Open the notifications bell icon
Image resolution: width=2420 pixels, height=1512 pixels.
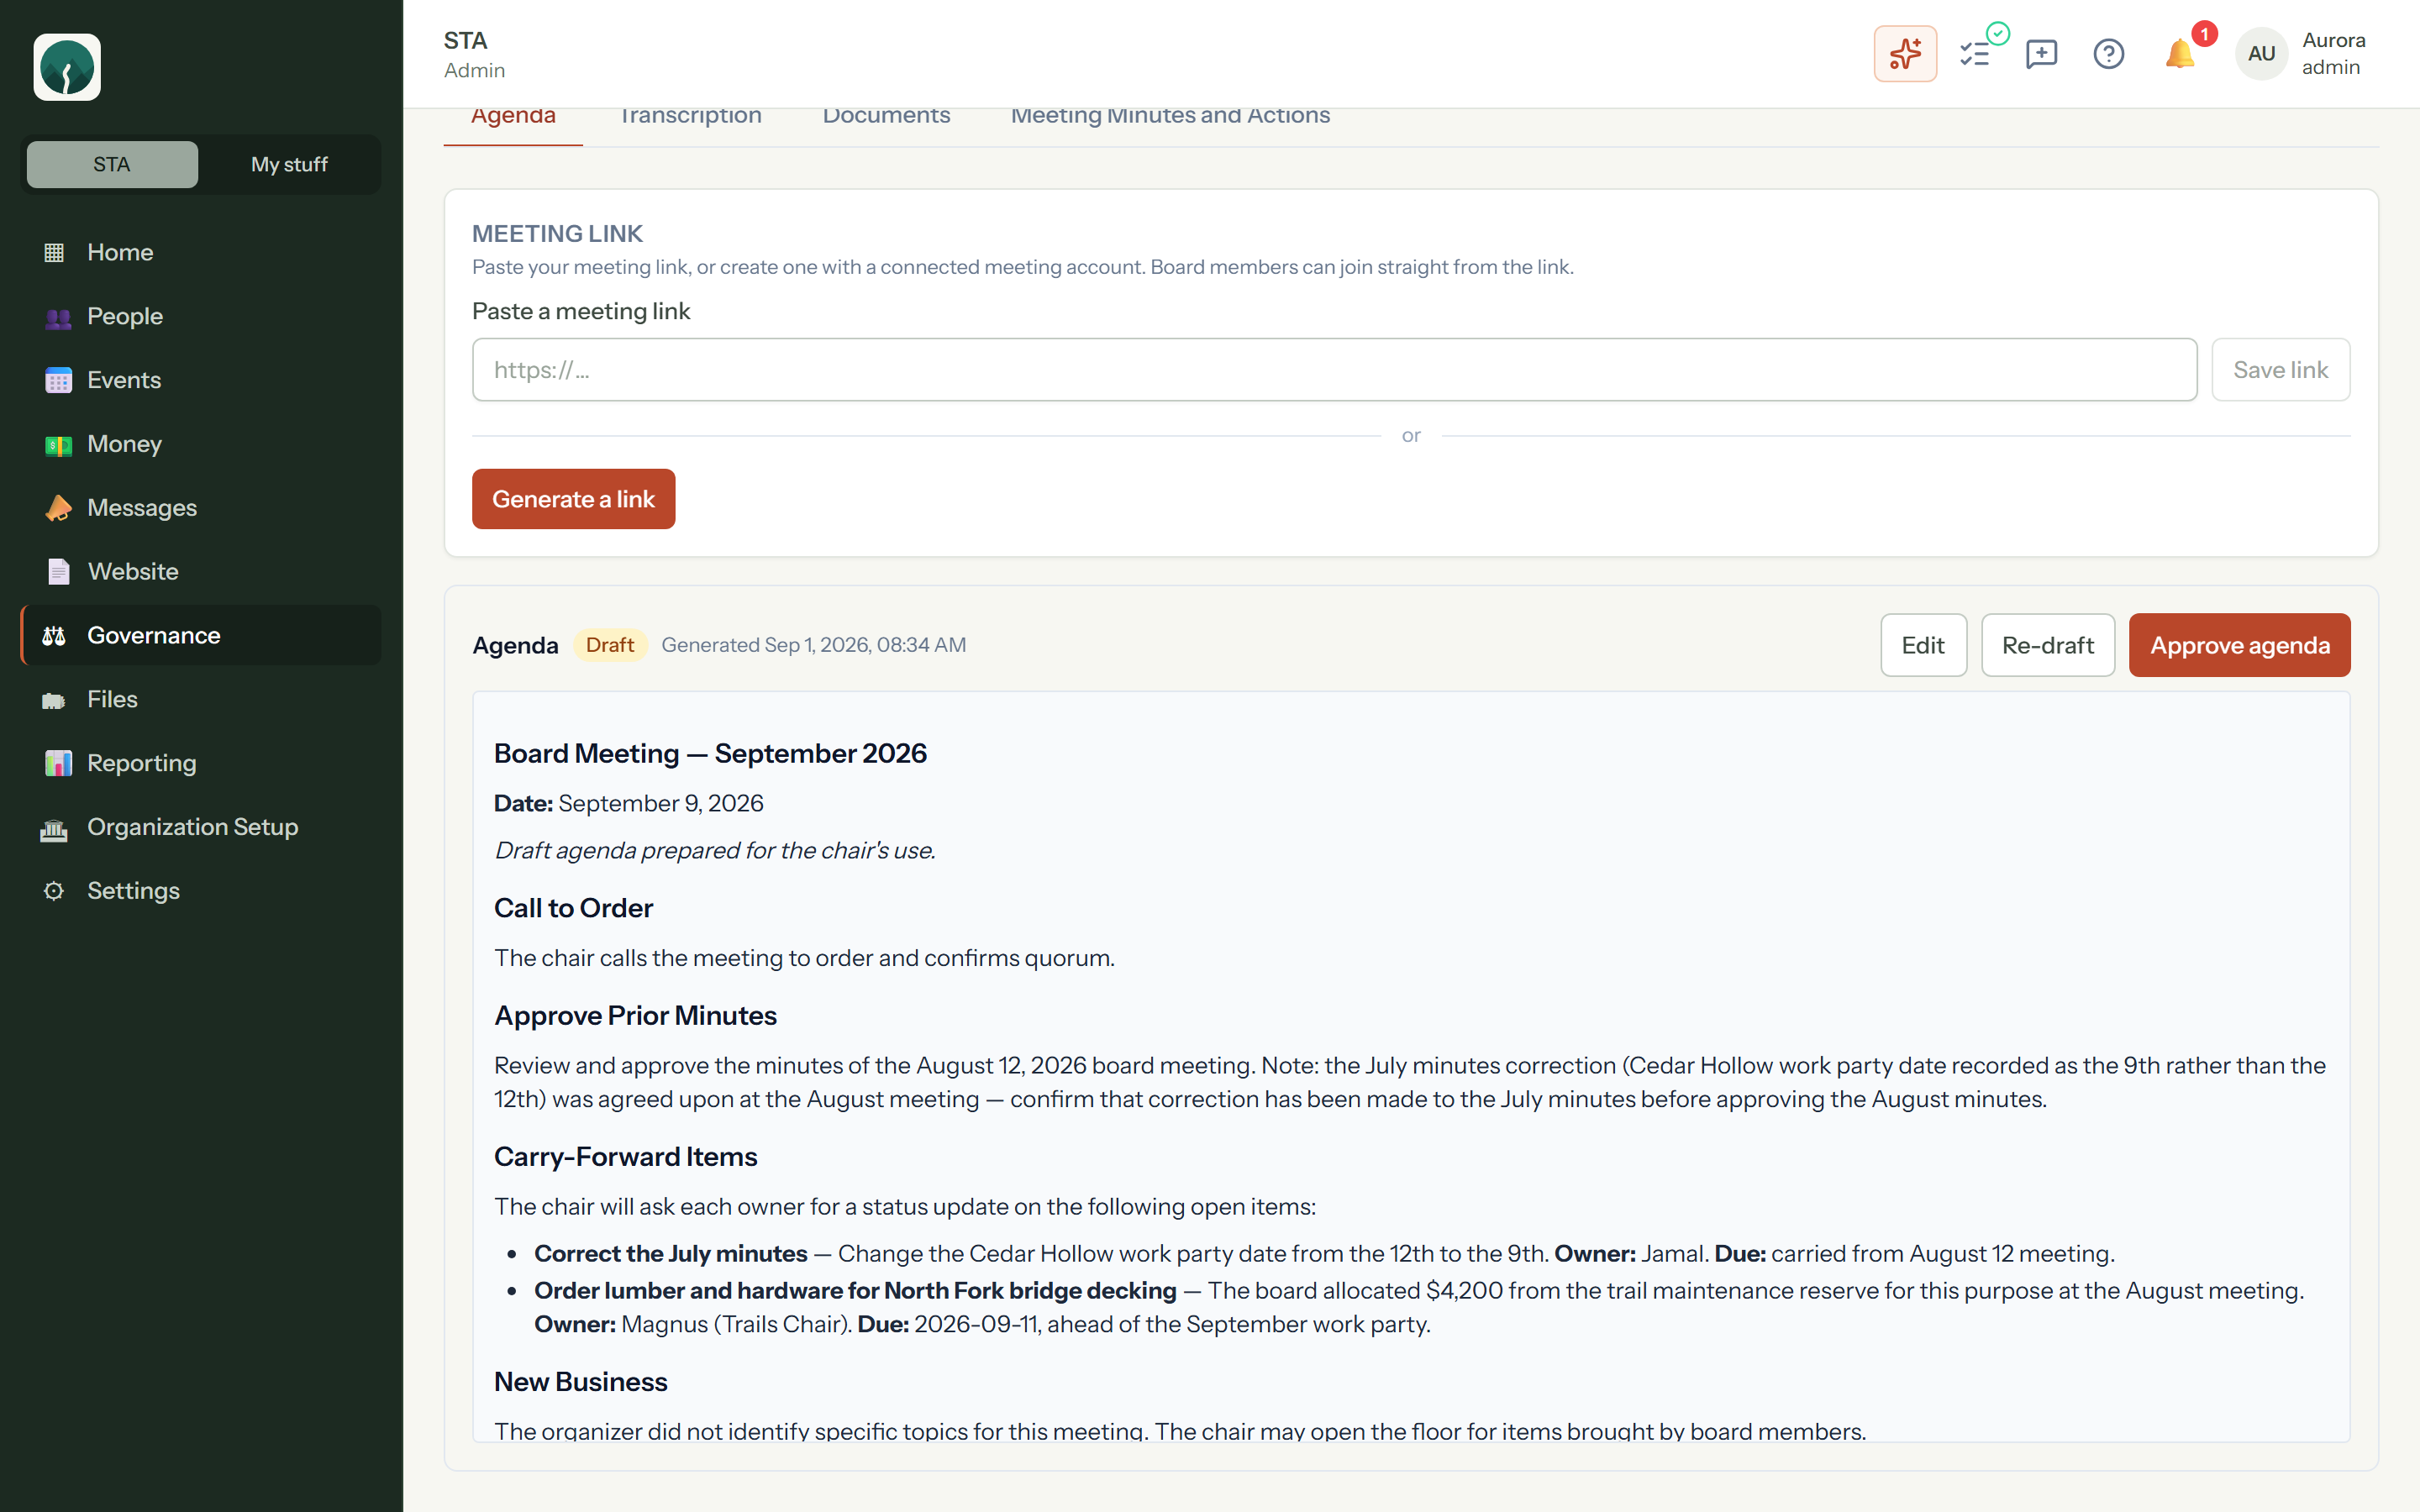tap(2179, 54)
